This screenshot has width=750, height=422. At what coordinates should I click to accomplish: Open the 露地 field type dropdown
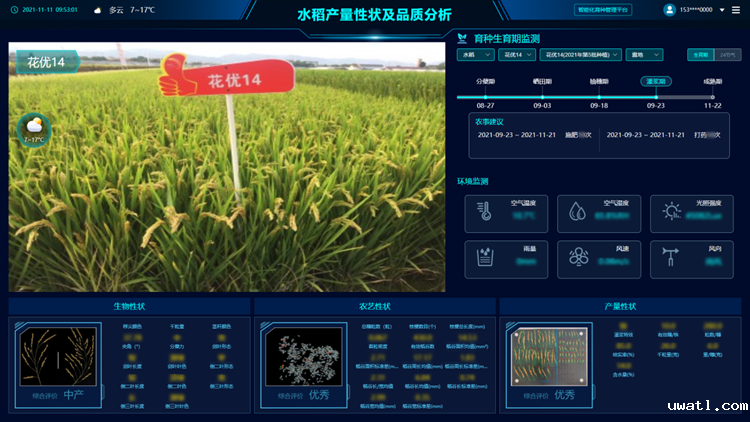pos(644,55)
